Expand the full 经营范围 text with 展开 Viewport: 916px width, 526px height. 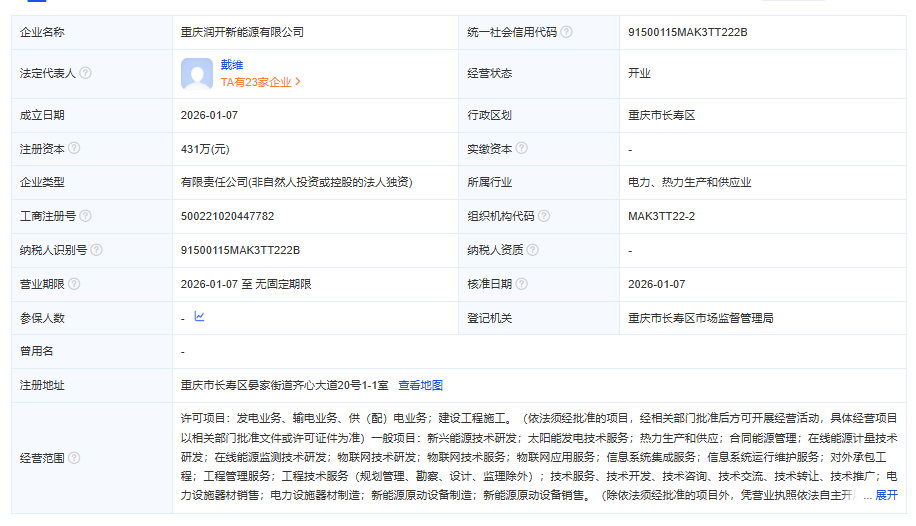(886, 495)
